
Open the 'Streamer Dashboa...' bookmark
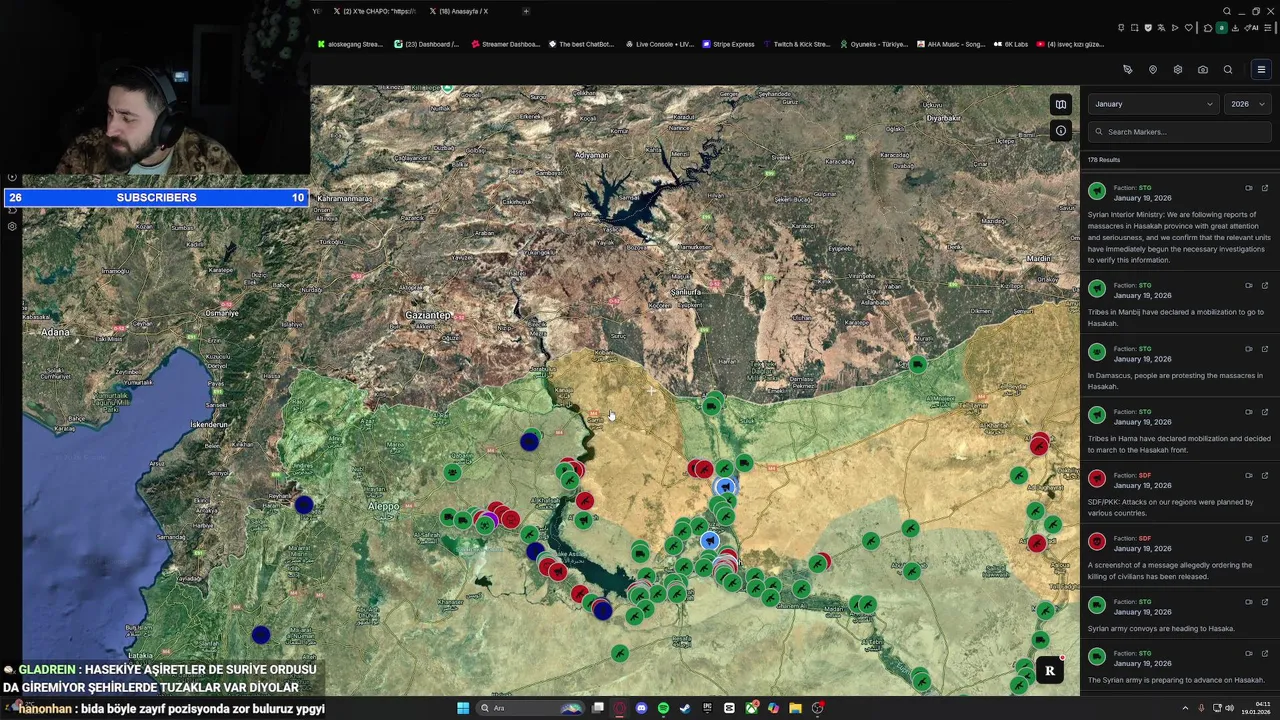pyautogui.click(x=505, y=44)
